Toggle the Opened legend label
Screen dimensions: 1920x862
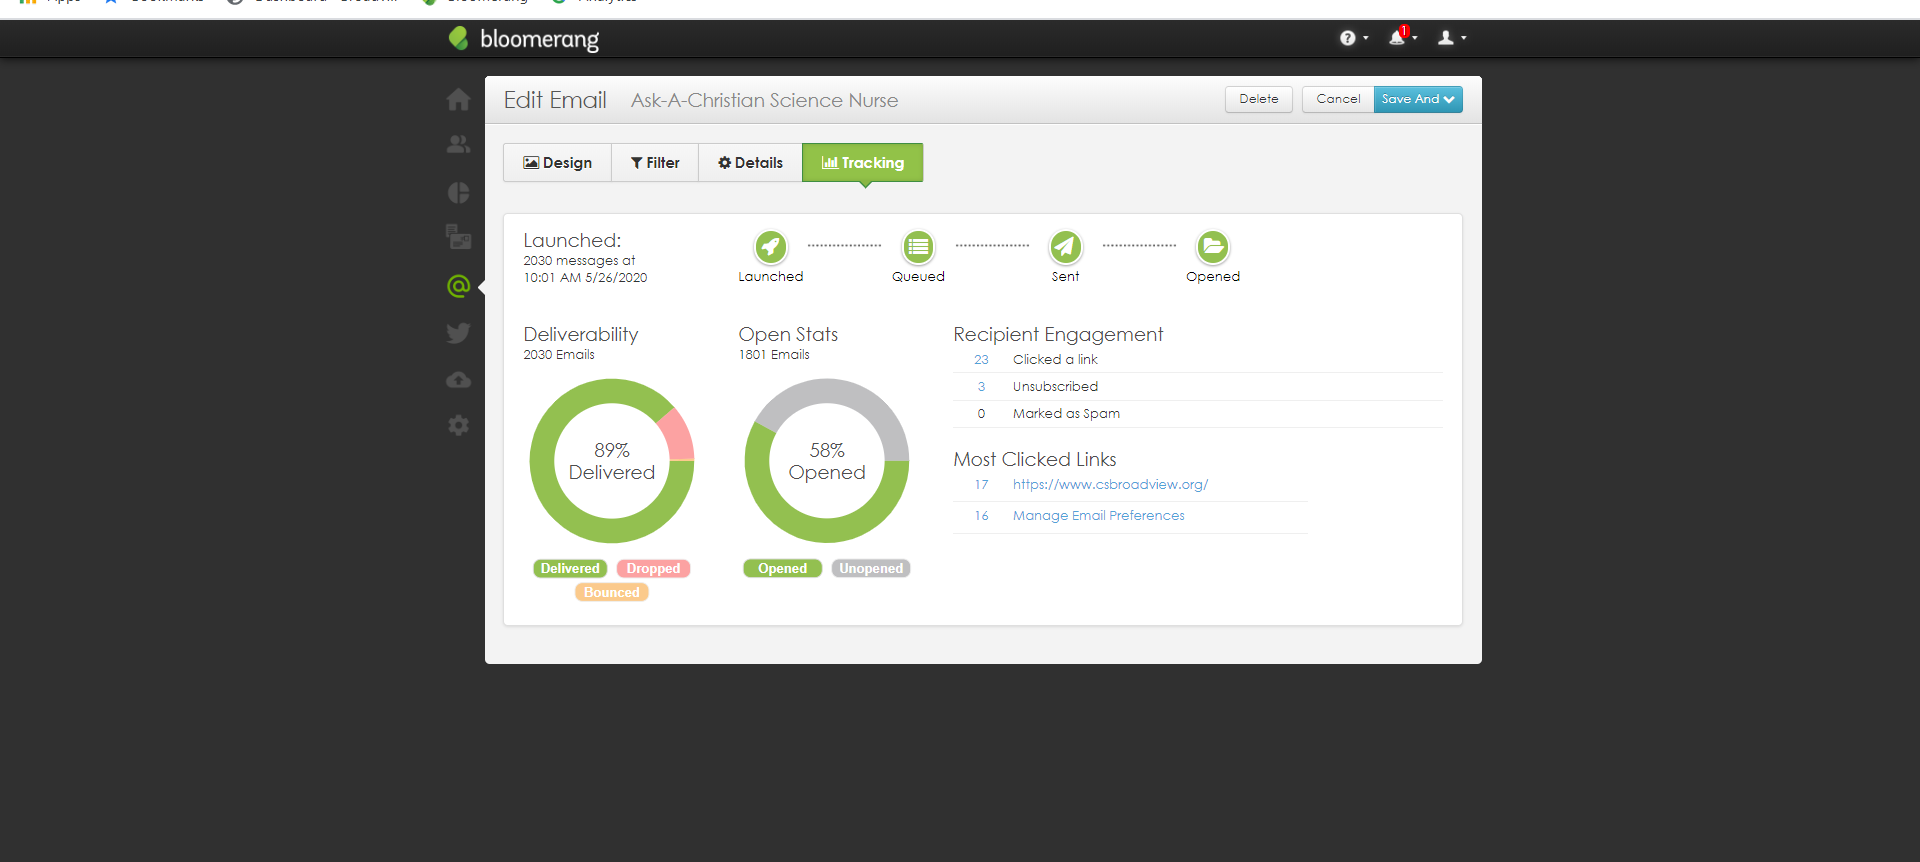(x=782, y=569)
